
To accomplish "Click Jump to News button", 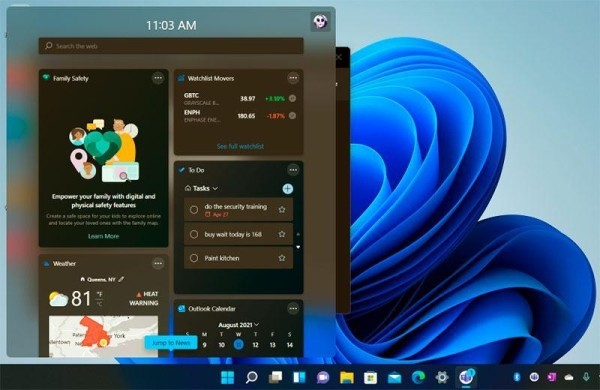I will click(x=171, y=343).
